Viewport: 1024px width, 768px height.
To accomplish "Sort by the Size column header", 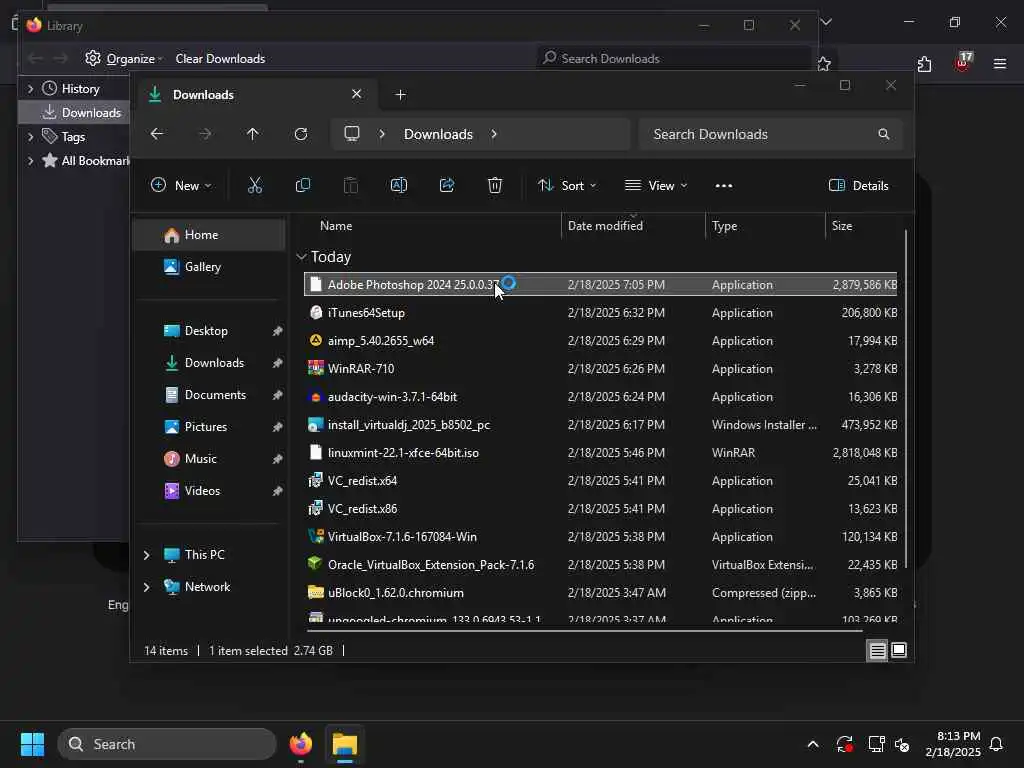I will [842, 226].
